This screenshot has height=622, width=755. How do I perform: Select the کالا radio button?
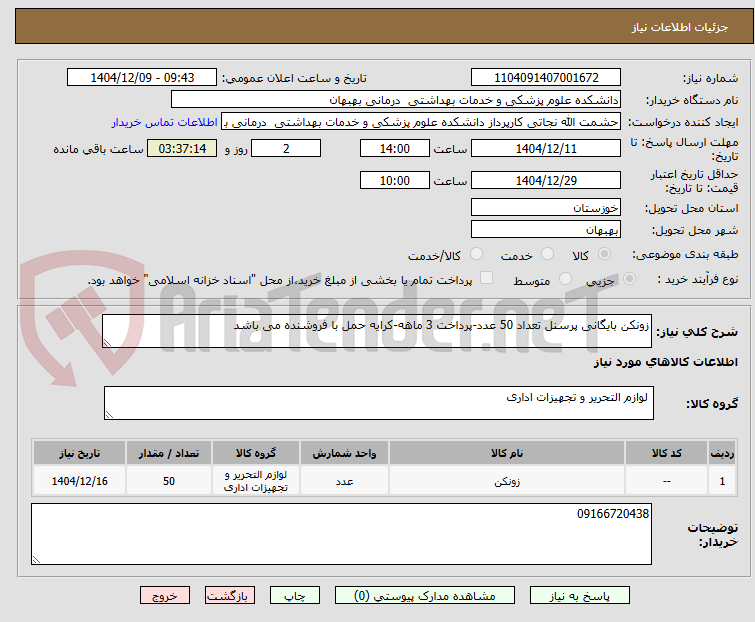[604, 254]
